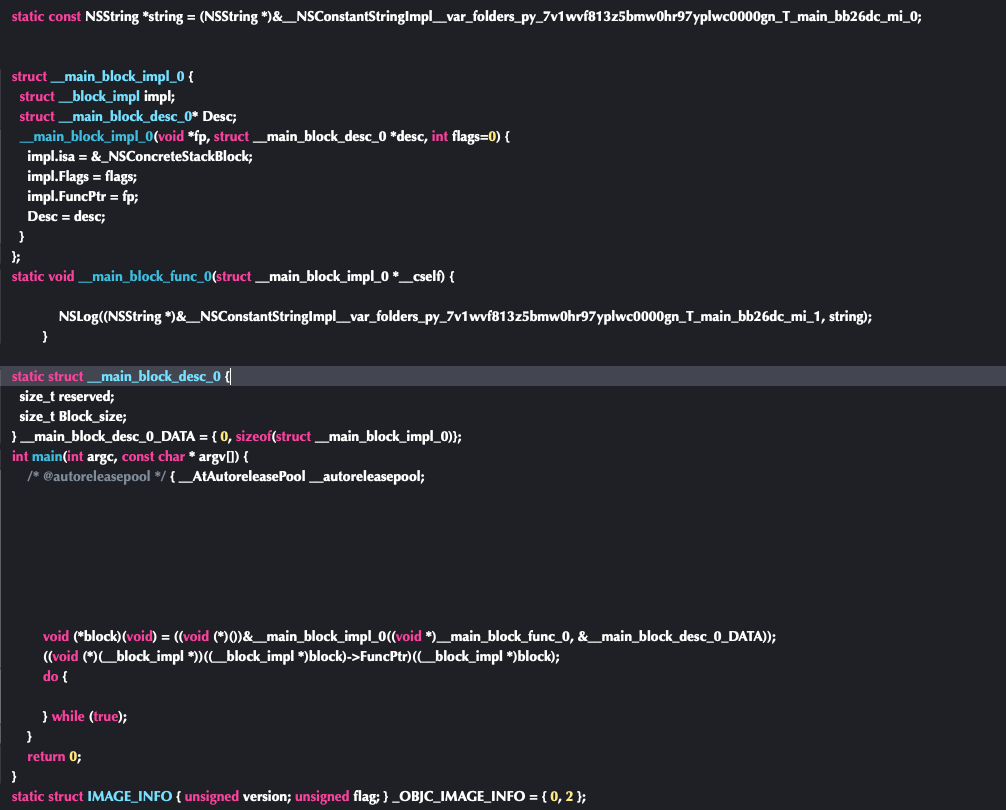The image size is (1006, 810).
Task: Click "static const" at the top line
Action: pos(46,16)
